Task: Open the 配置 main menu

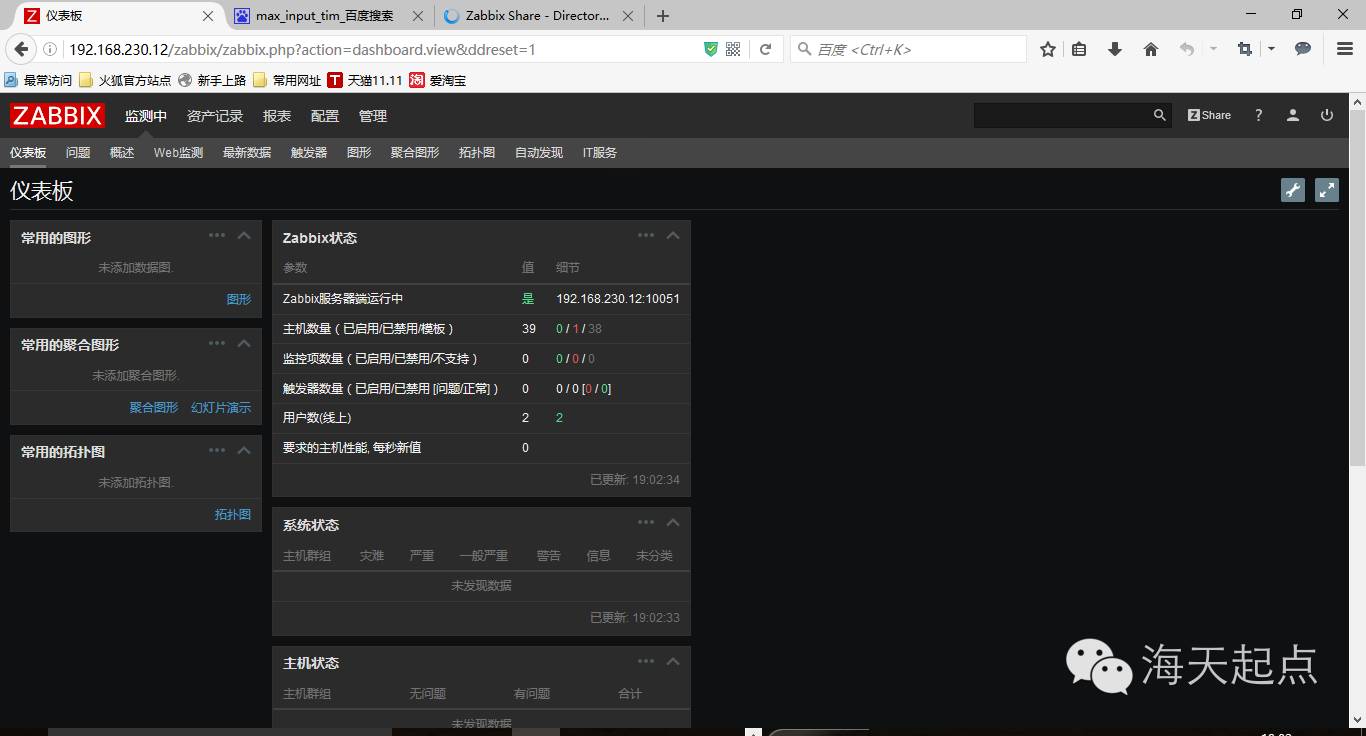Action: pyautogui.click(x=325, y=116)
